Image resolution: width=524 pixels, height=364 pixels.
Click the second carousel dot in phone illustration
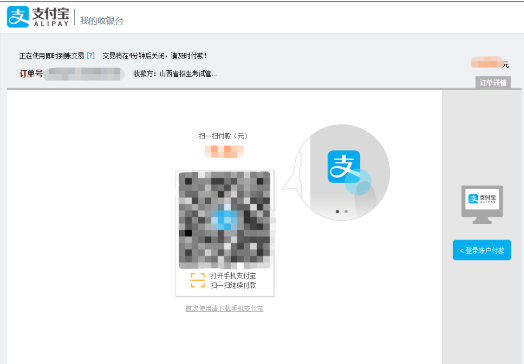[x=346, y=212]
